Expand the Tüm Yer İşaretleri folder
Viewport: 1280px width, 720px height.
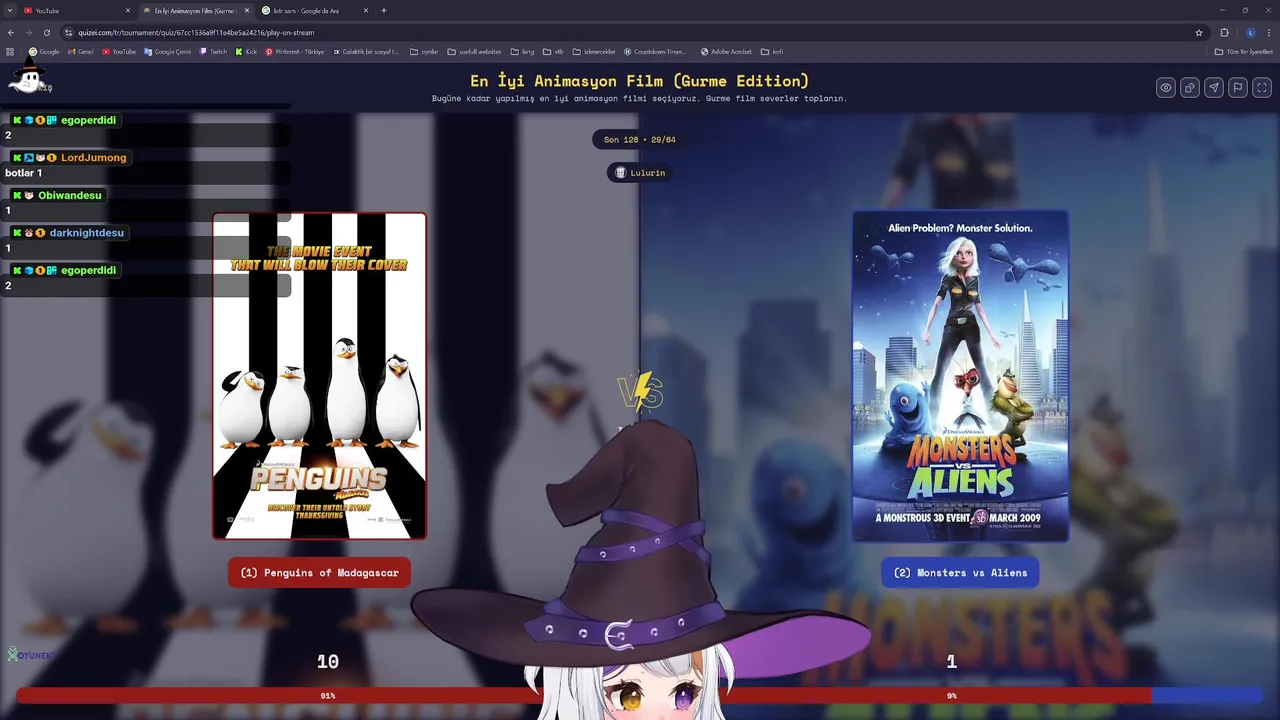pyautogui.click(x=1244, y=51)
